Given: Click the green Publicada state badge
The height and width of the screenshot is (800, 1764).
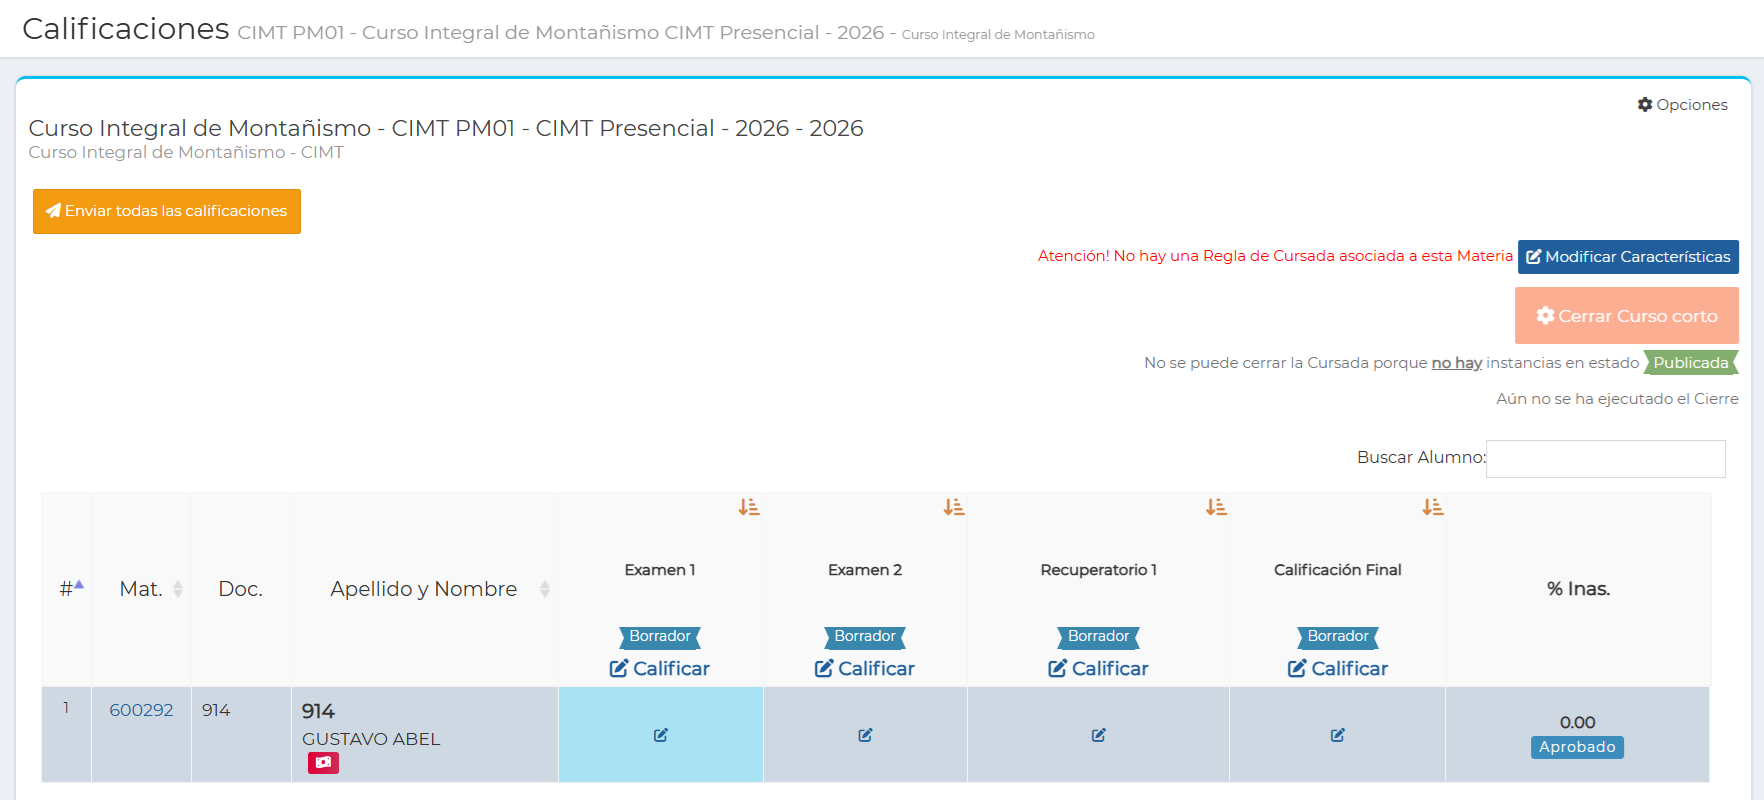Looking at the screenshot, I should 1691,363.
